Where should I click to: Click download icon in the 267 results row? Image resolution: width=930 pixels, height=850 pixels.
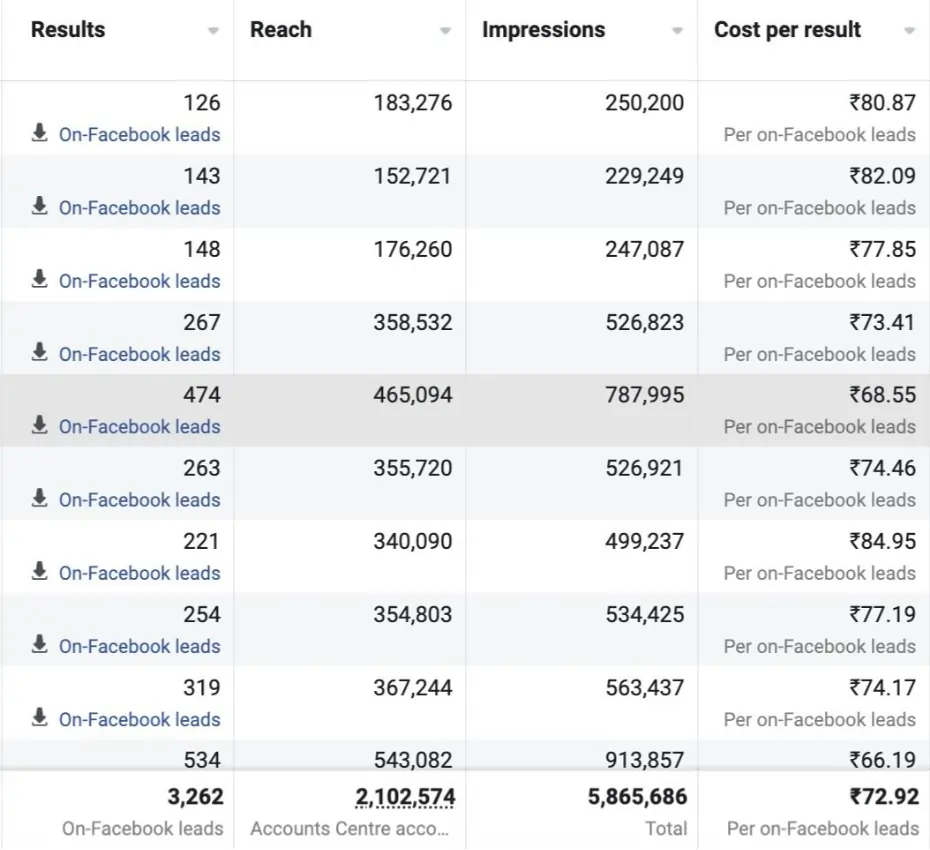coord(39,352)
